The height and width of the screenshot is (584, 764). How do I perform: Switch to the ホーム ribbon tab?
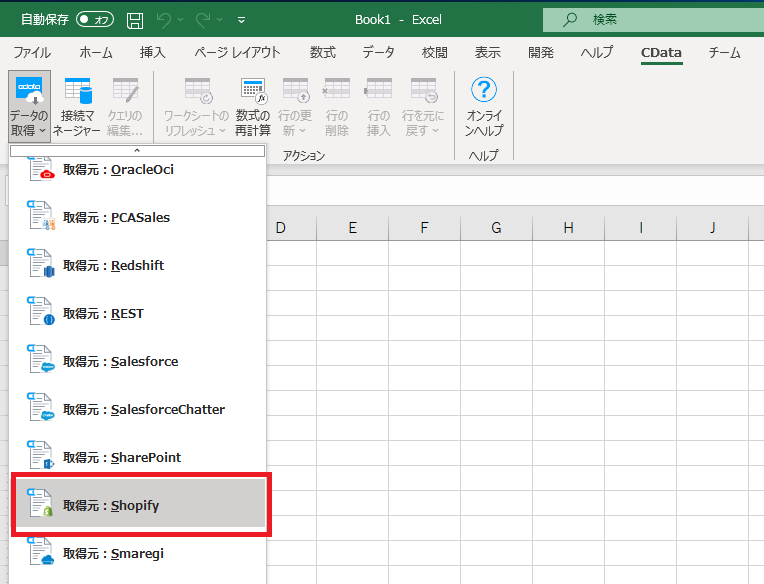coord(96,52)
